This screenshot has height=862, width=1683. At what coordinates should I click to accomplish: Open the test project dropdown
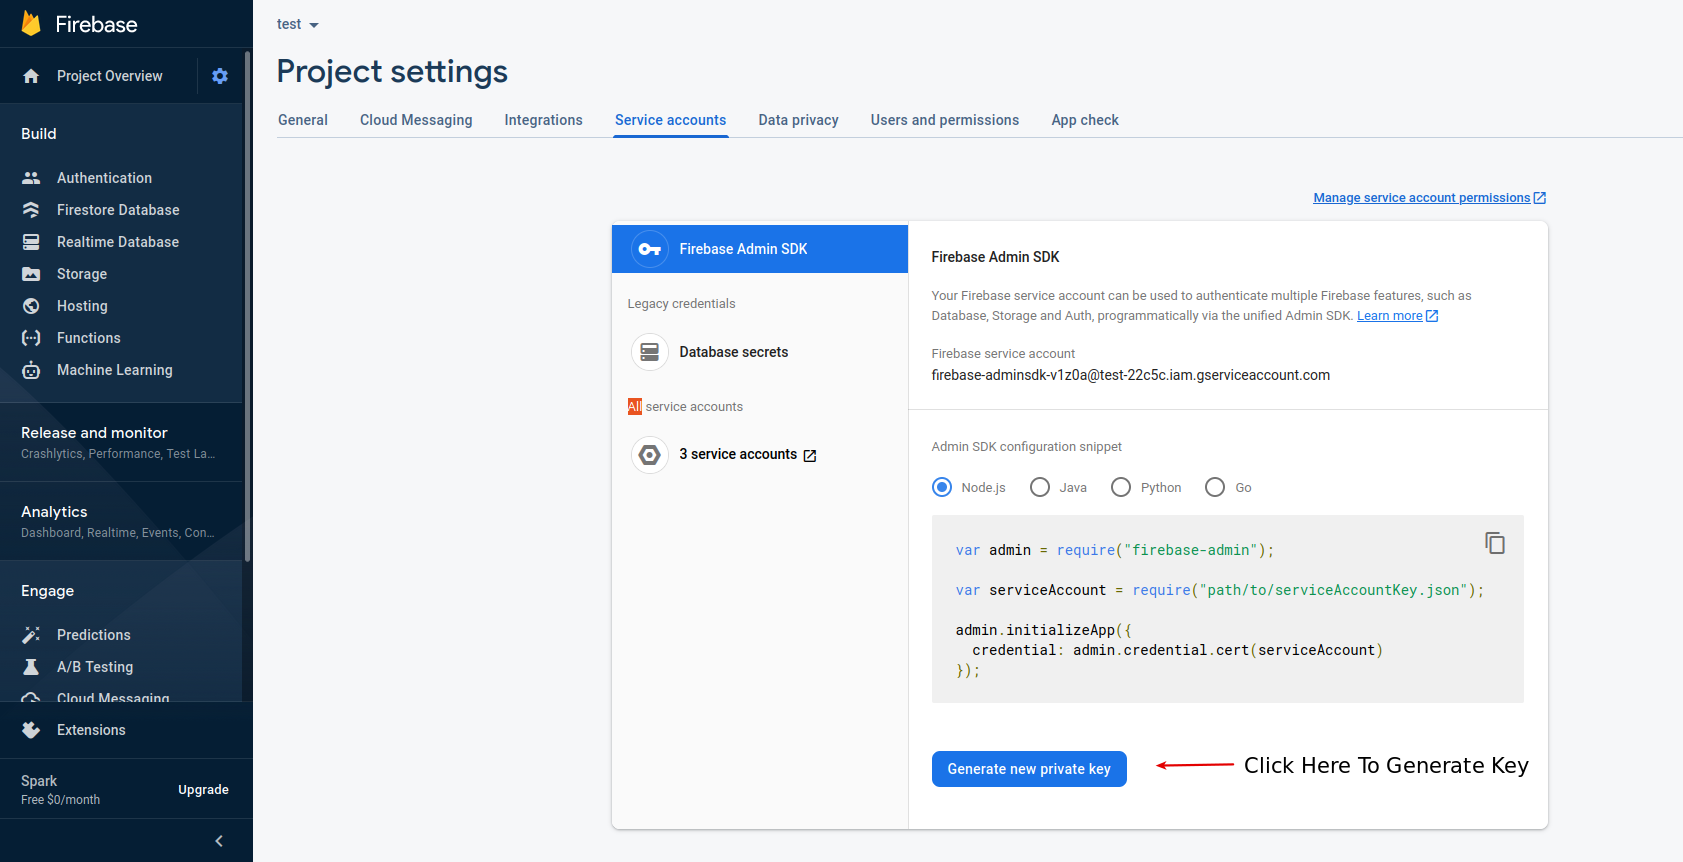298,24
